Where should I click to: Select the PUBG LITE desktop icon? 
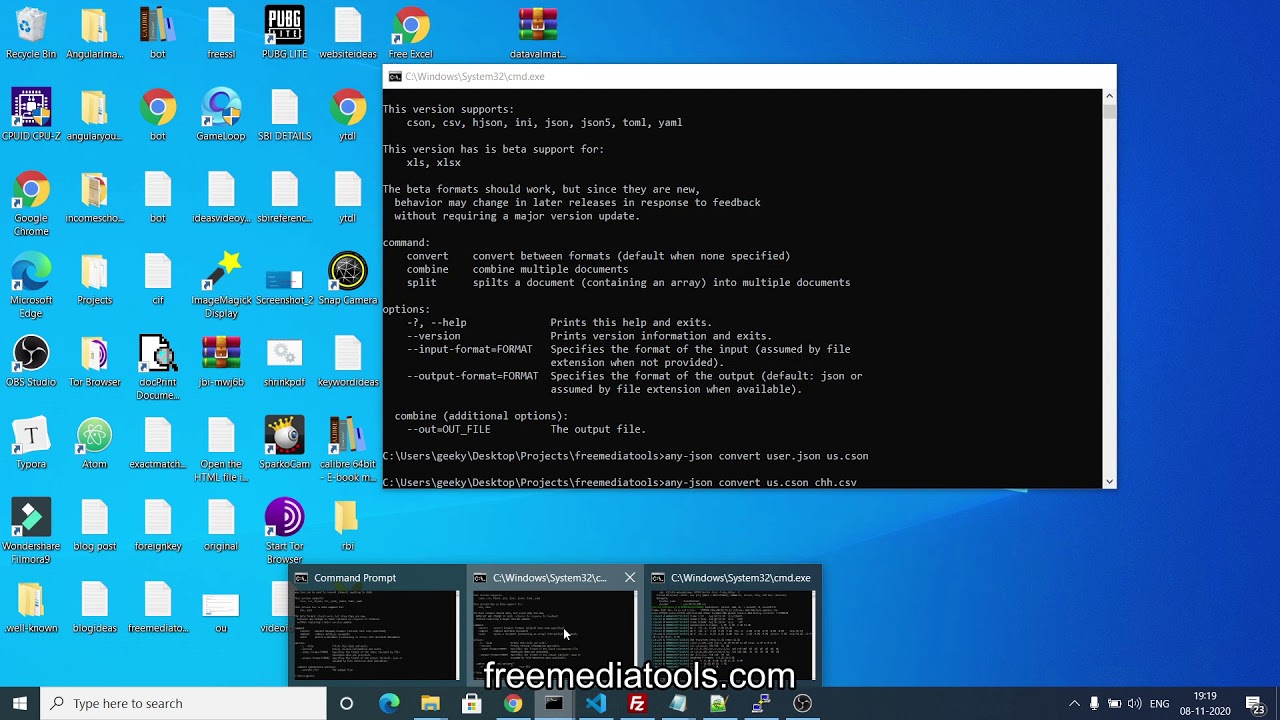point(284,32)
